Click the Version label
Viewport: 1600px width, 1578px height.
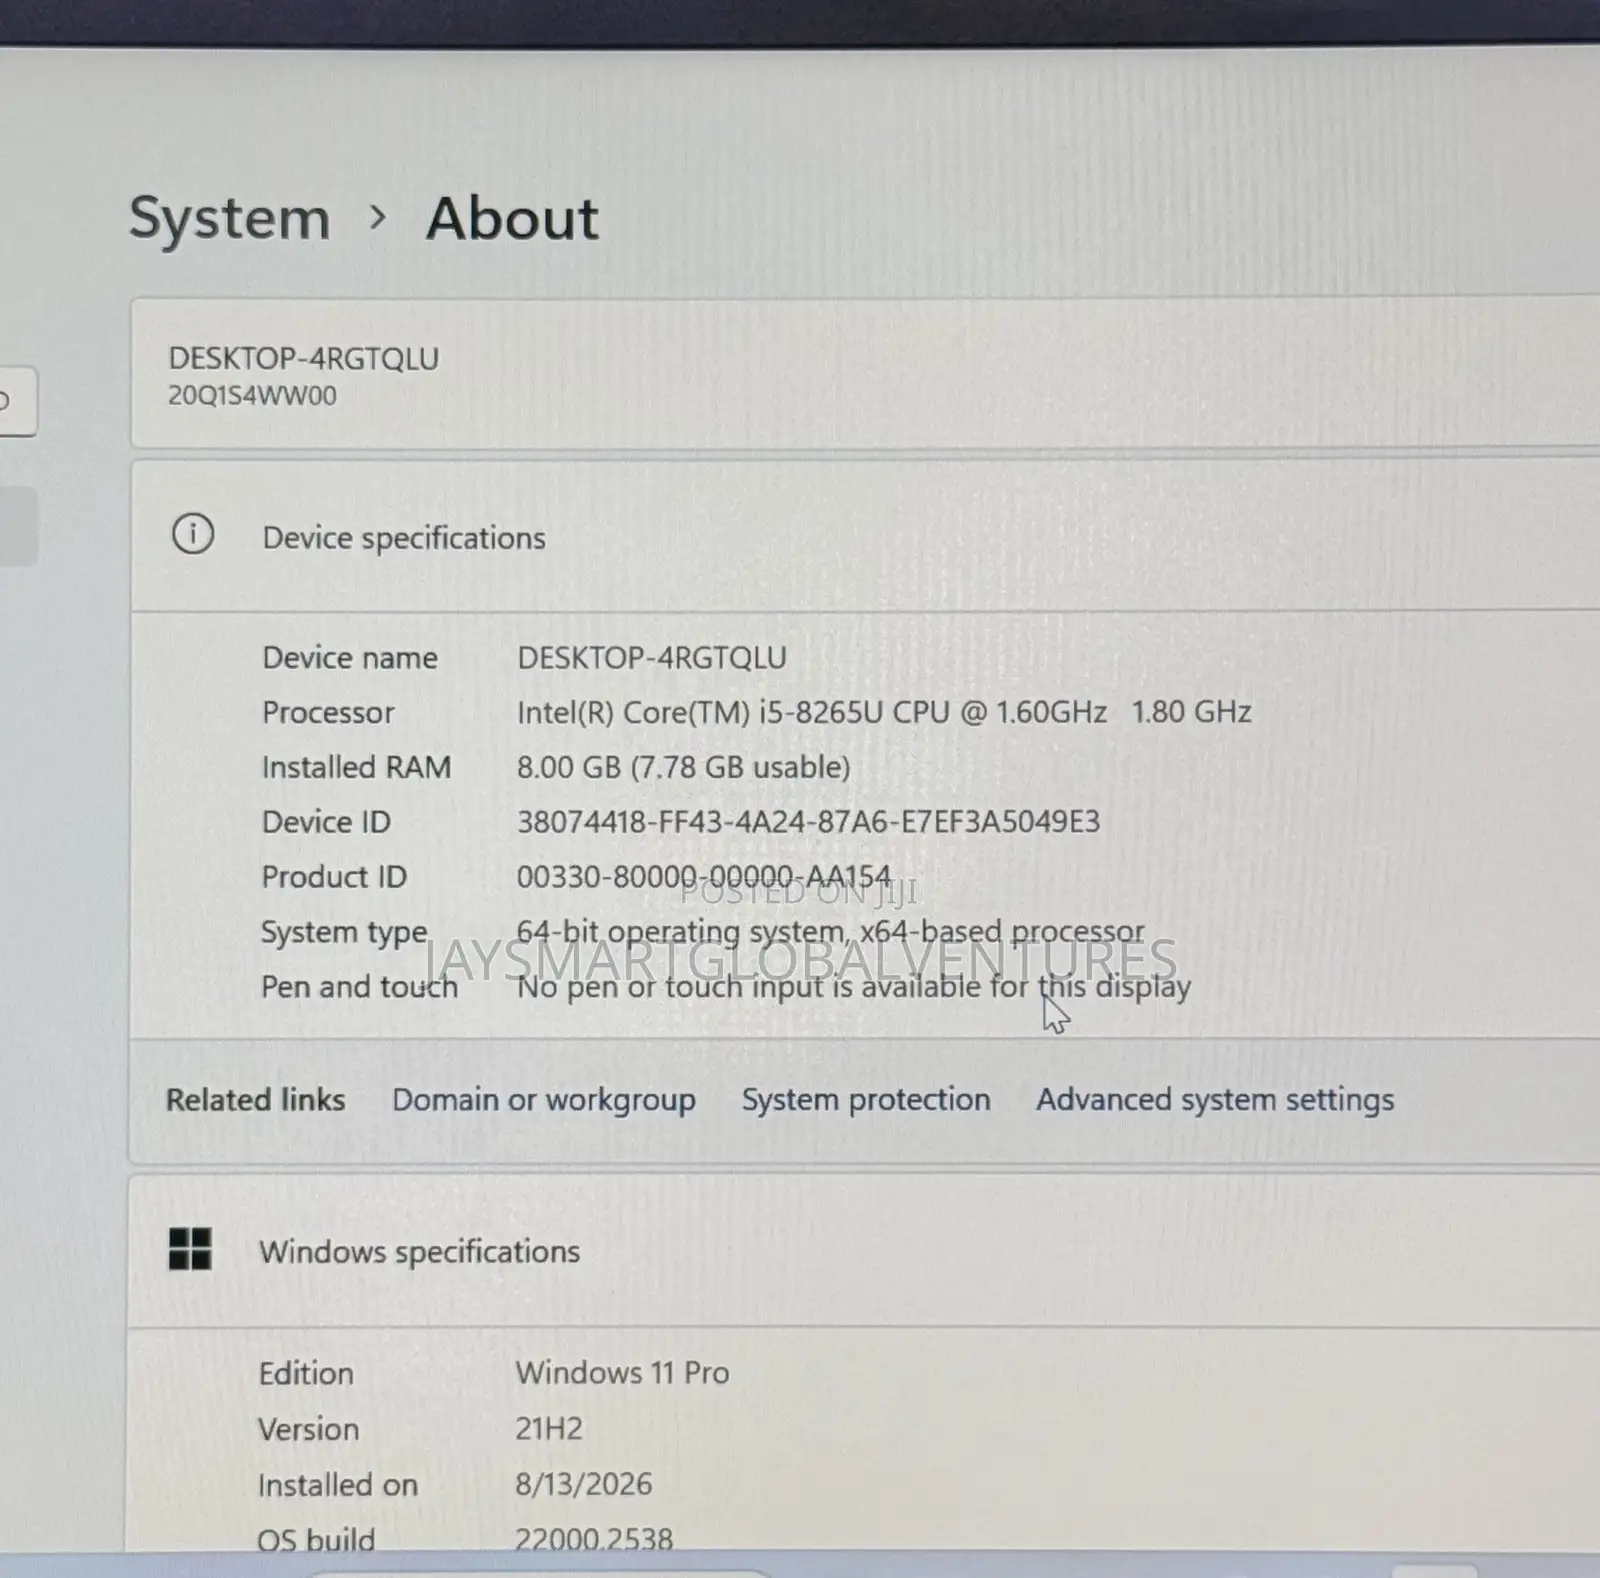[x=308, y=1429]
